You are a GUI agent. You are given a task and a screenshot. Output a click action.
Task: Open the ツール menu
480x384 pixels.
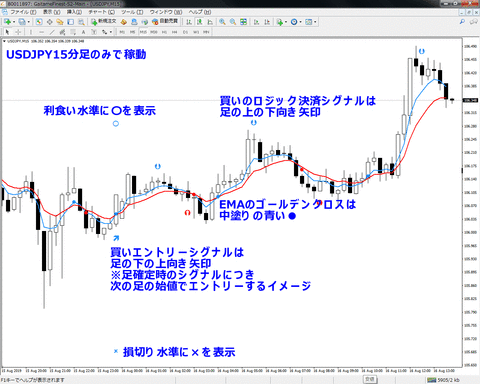pos(132,12)
